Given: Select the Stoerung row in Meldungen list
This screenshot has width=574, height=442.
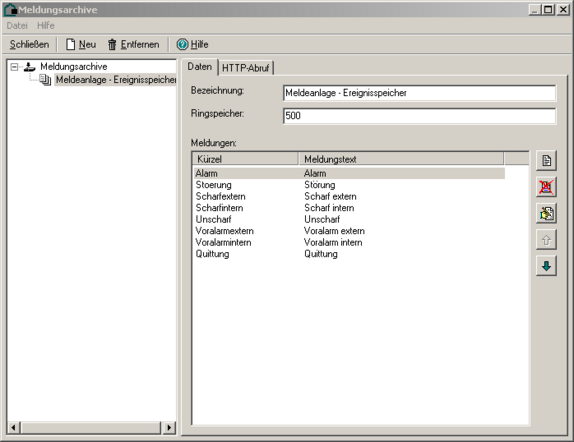Looking at the screenshot, I should [x=349, y=185].
